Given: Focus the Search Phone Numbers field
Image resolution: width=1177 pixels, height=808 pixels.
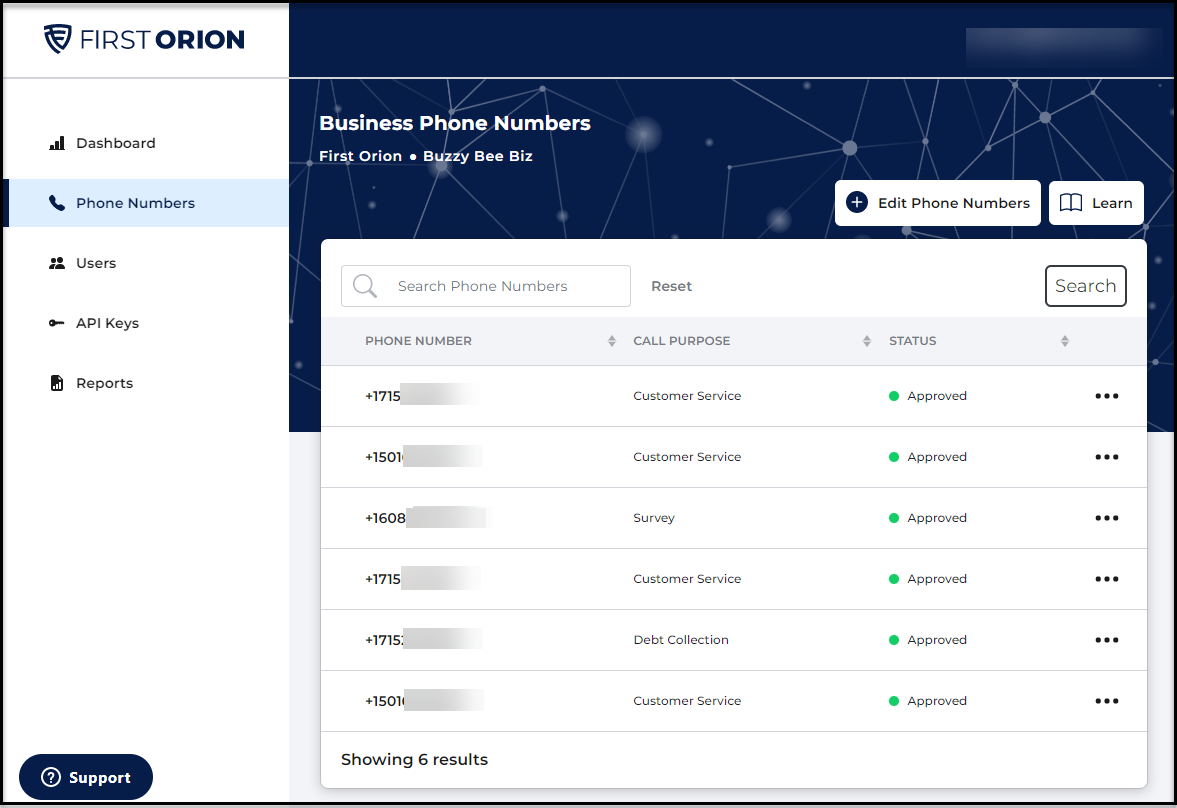Looking at the screenshot, I should [x=486, y=286].
